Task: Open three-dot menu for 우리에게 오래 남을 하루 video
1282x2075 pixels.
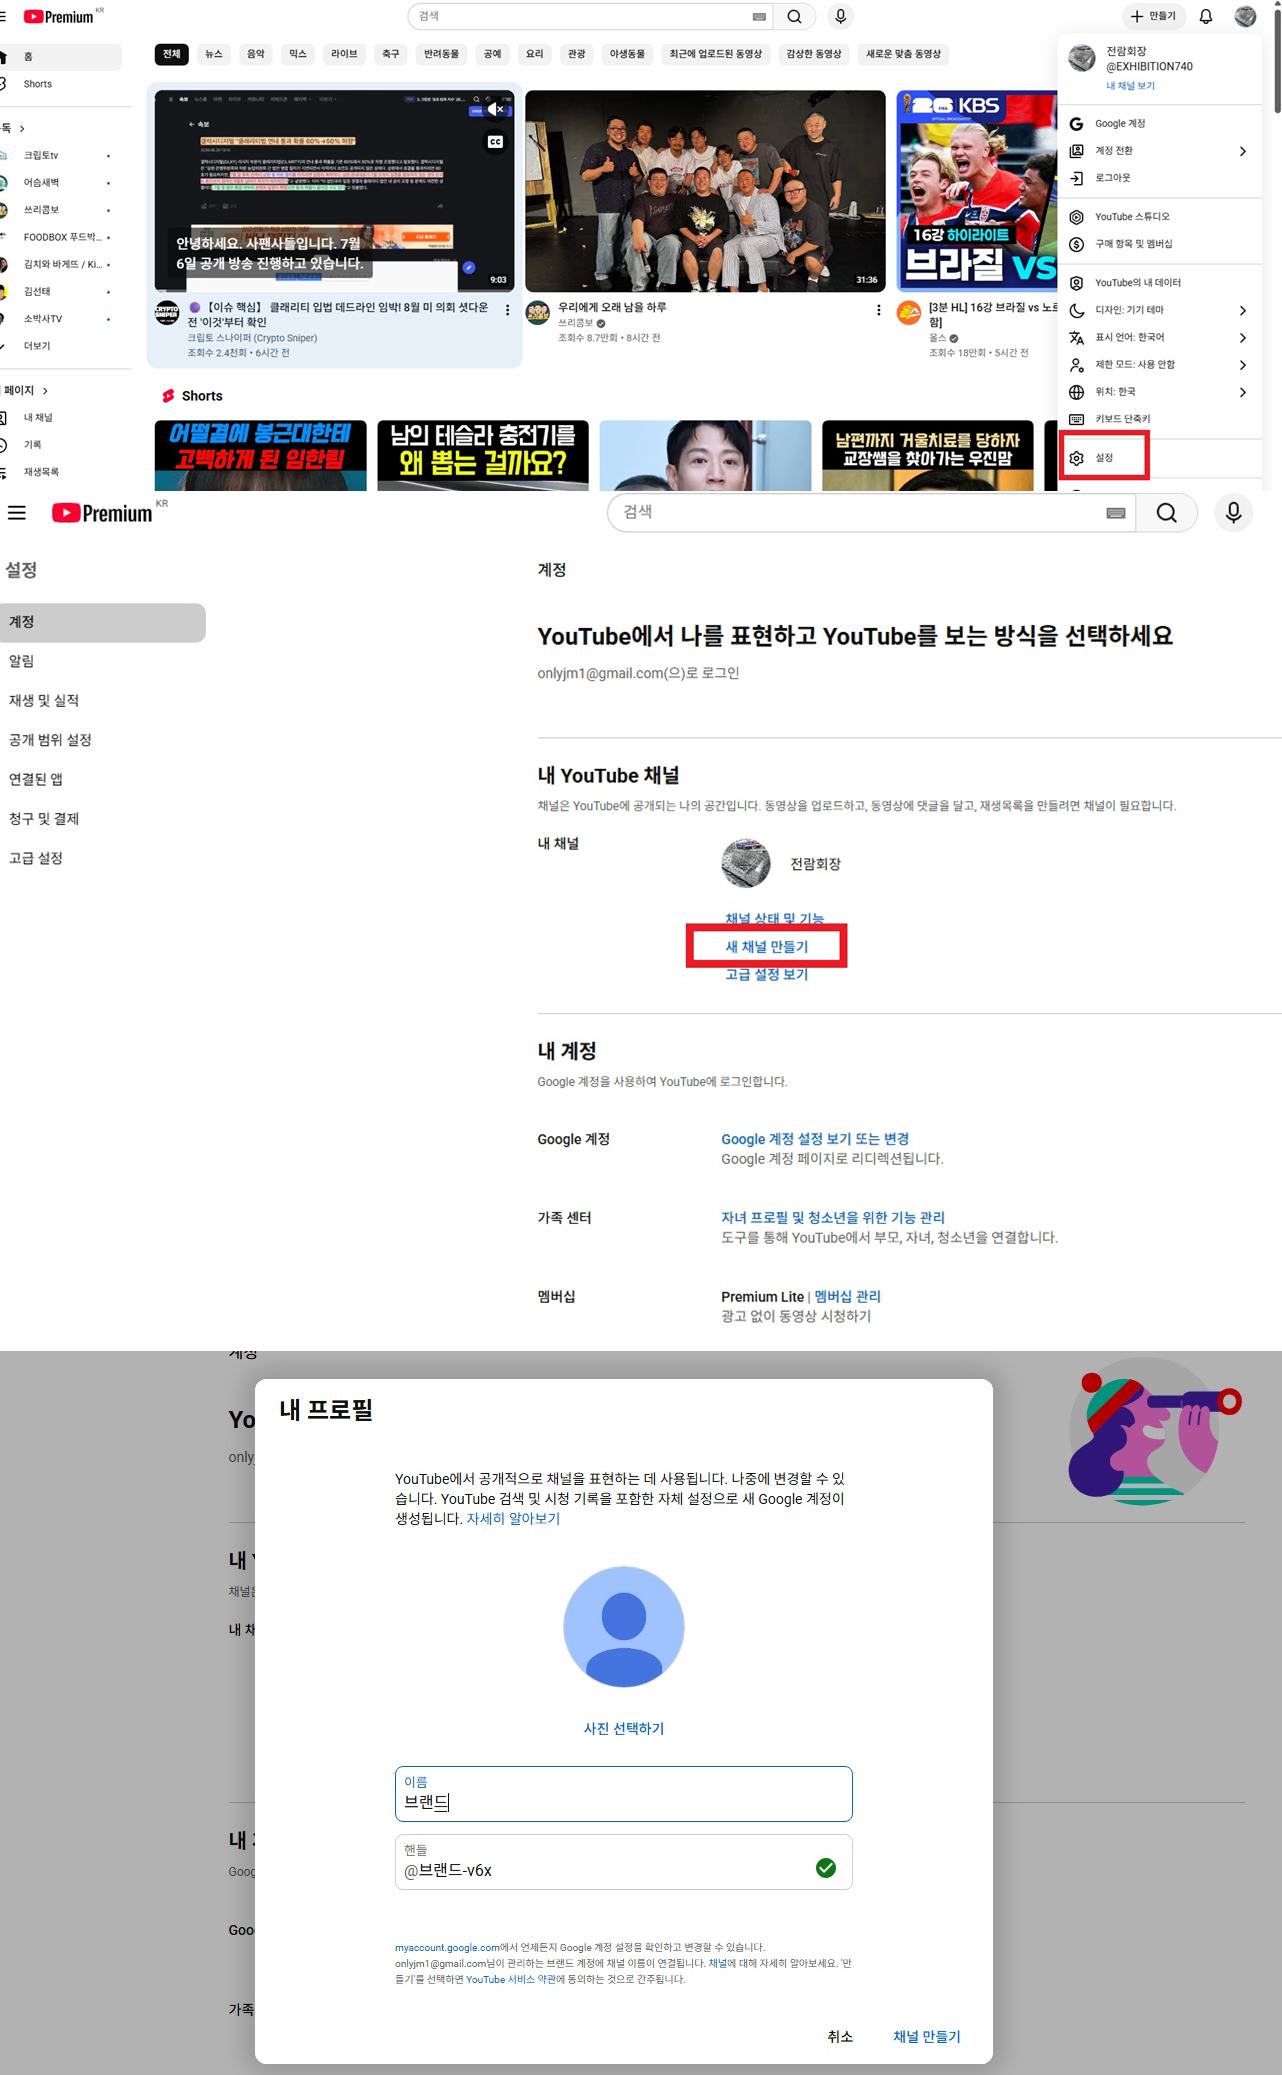Action: 879,310
